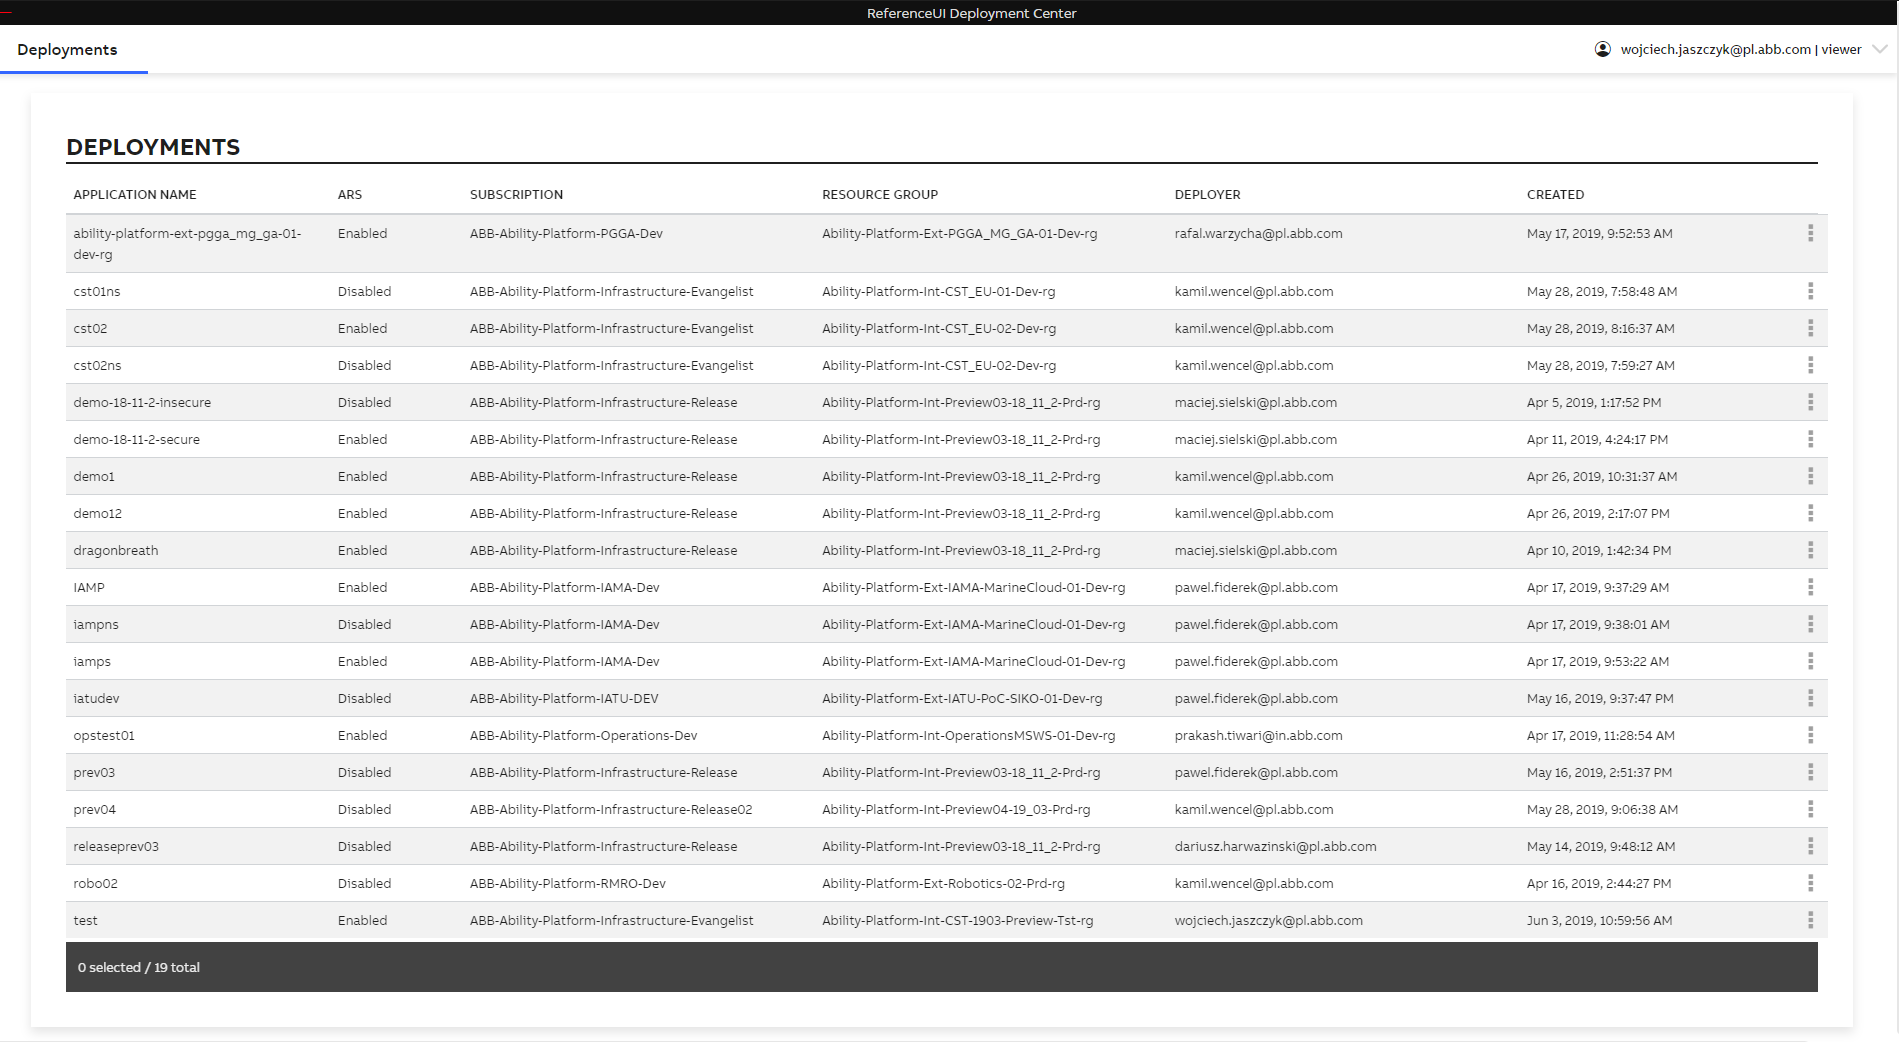
Task: Open actions menu for demo-18-11-2-secure row
Action: point(1810,439)
